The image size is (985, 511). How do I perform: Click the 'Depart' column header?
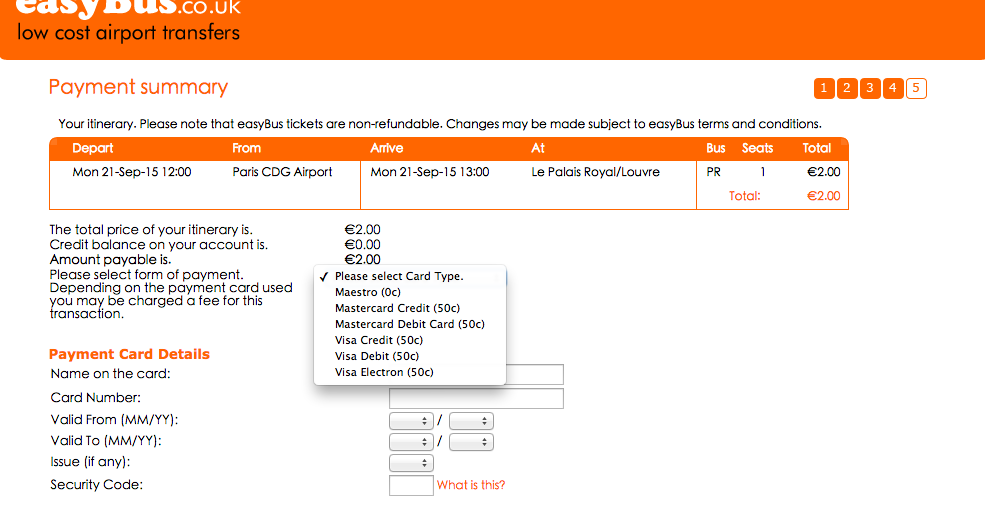(93, 148)
